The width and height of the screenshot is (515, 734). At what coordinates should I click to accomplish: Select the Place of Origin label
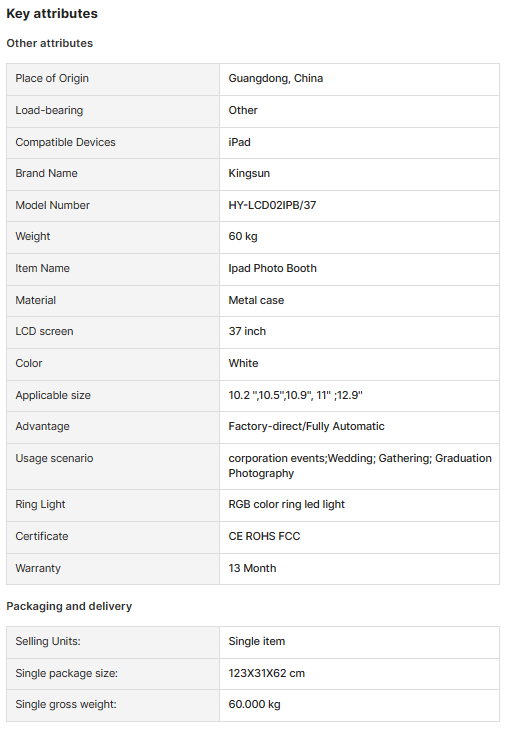(52, 78)
